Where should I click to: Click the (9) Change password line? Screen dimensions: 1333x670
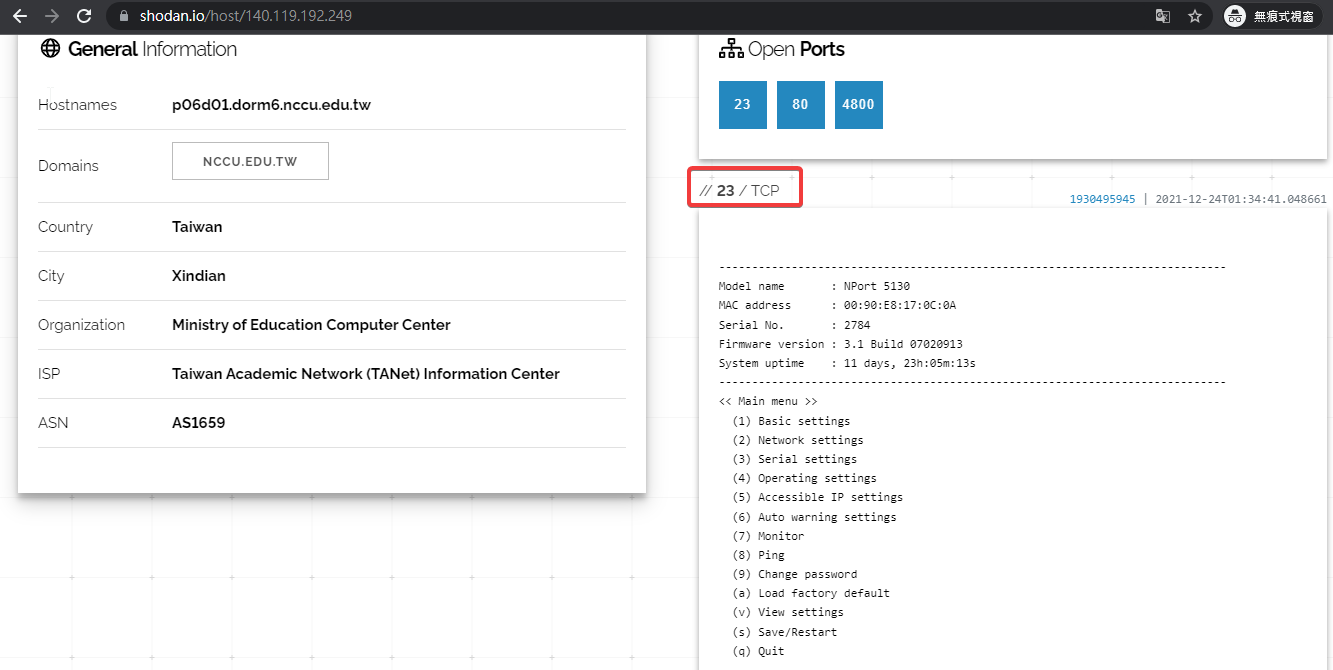coord(794,574)
